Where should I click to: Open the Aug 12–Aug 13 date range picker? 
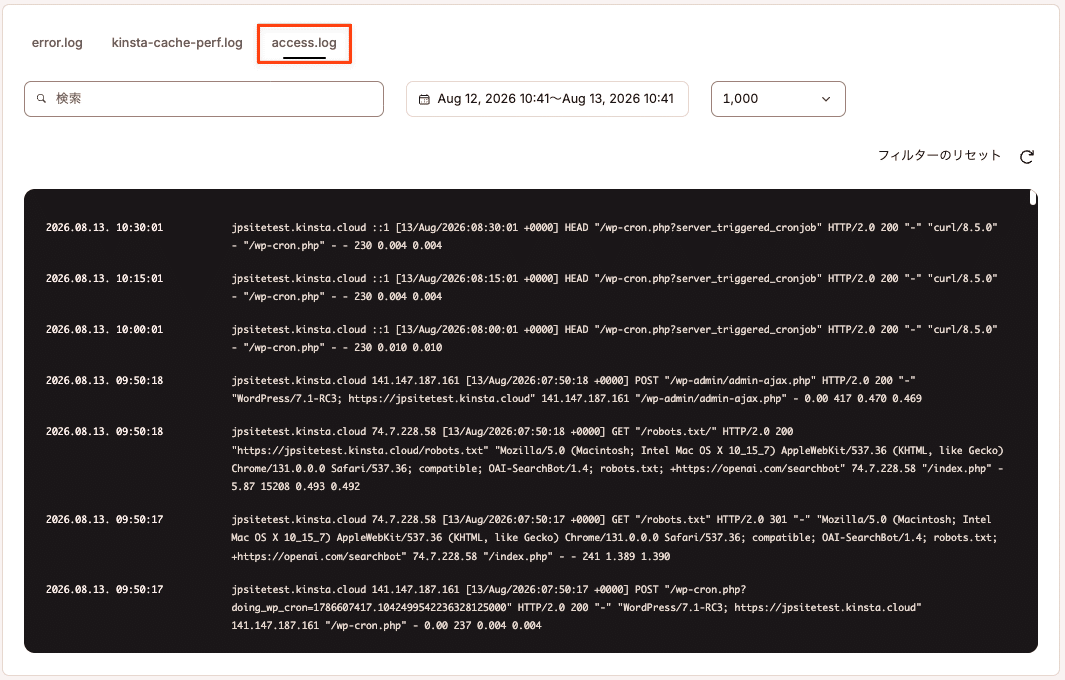tap(547, 99)
